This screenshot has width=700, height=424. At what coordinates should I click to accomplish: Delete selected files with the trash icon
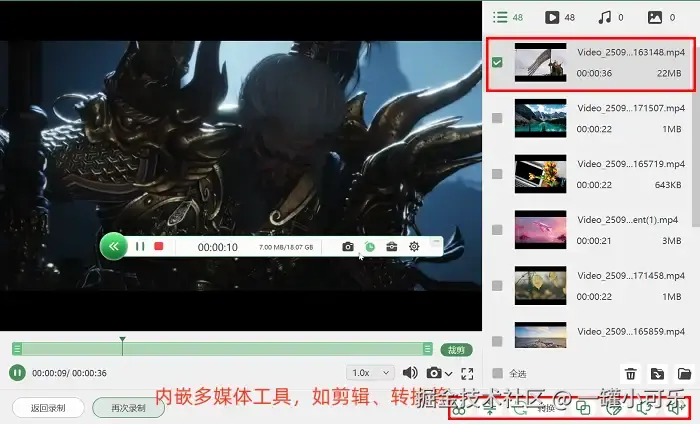630,374
